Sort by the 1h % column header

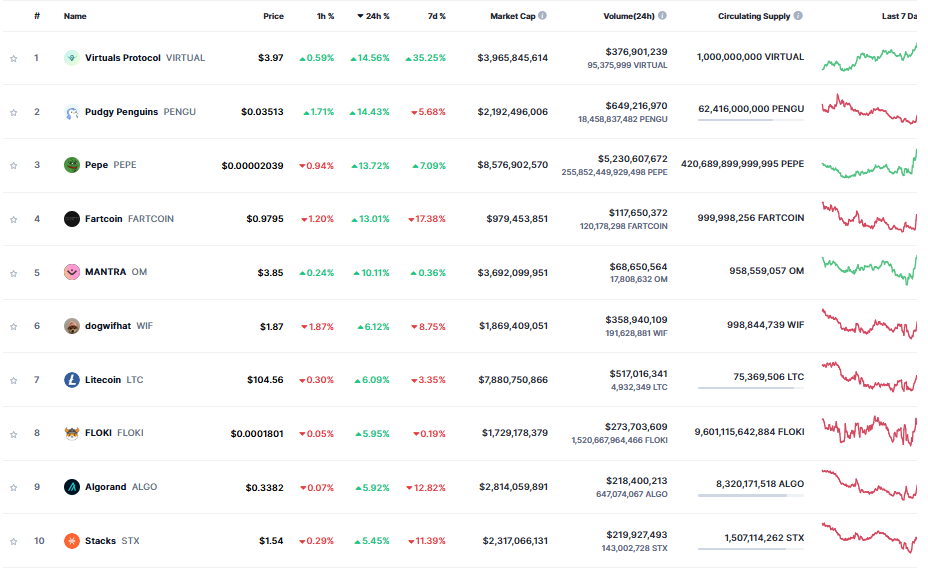click(326, 16)
